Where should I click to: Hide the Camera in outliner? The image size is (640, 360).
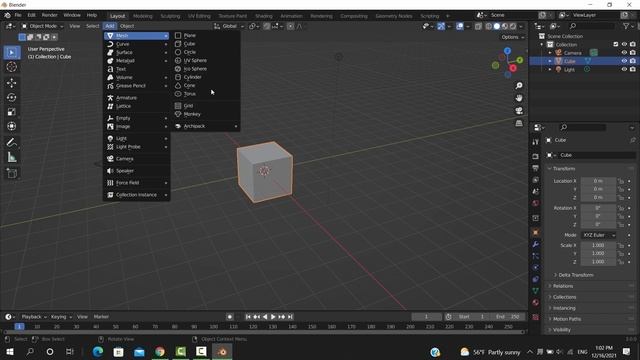point(624,53)
